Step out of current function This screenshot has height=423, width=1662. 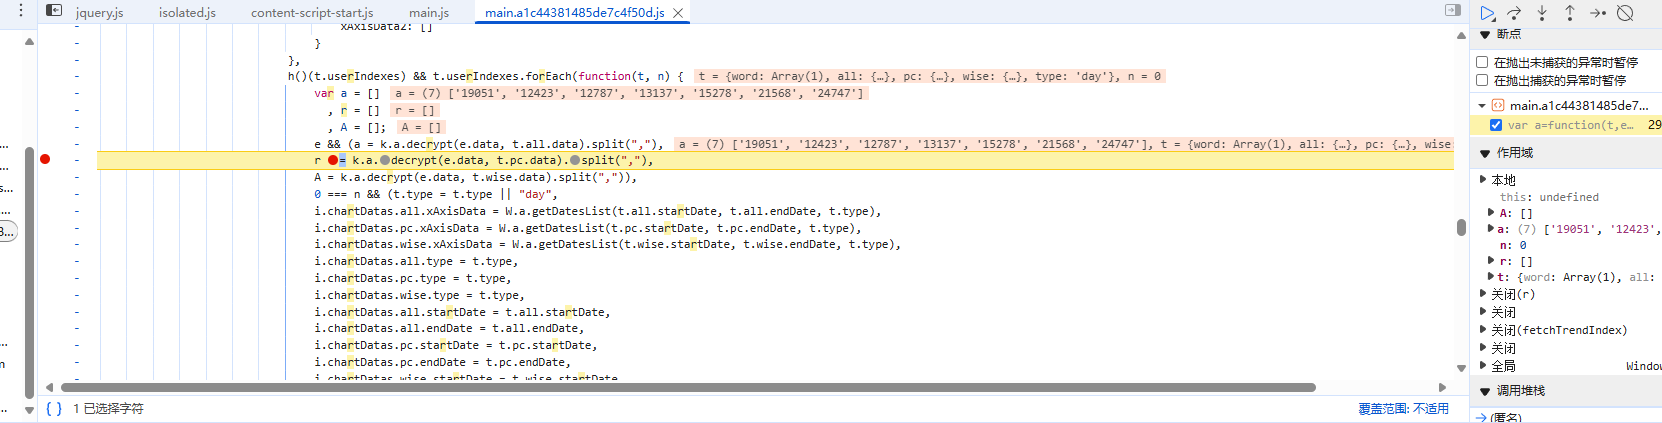click(x=1570, y=13)
